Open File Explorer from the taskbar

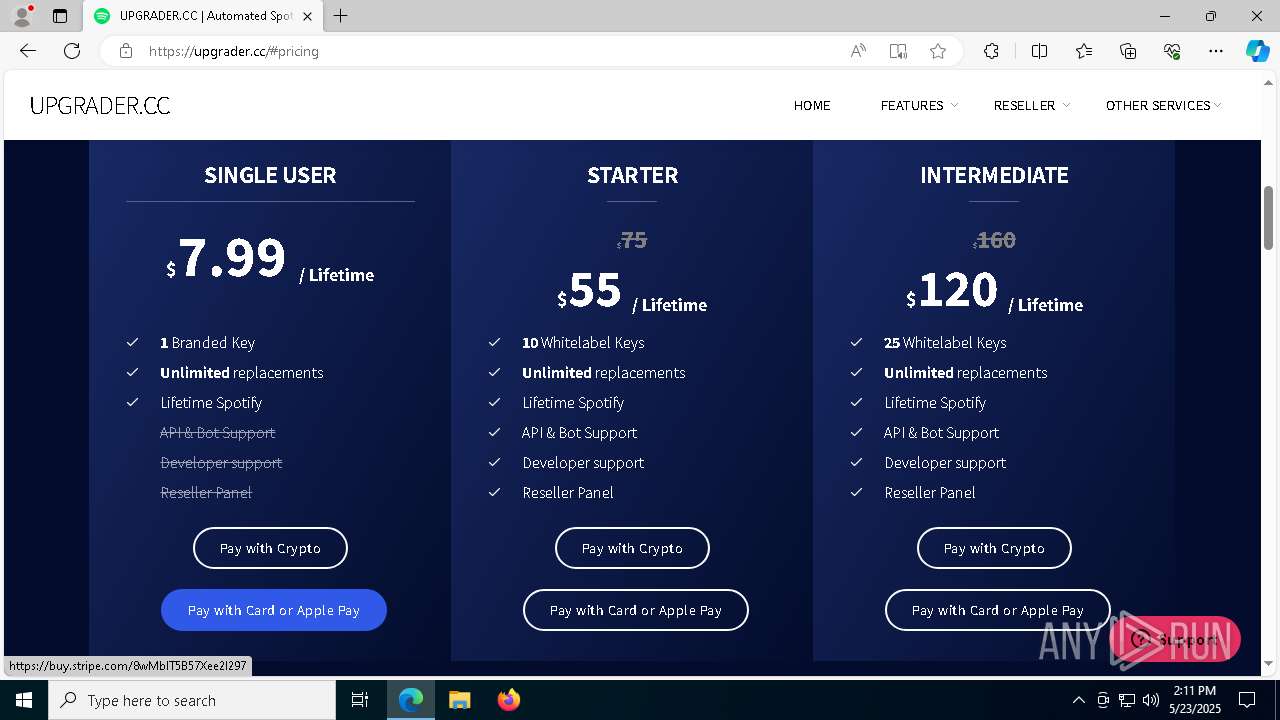[460, 700]
